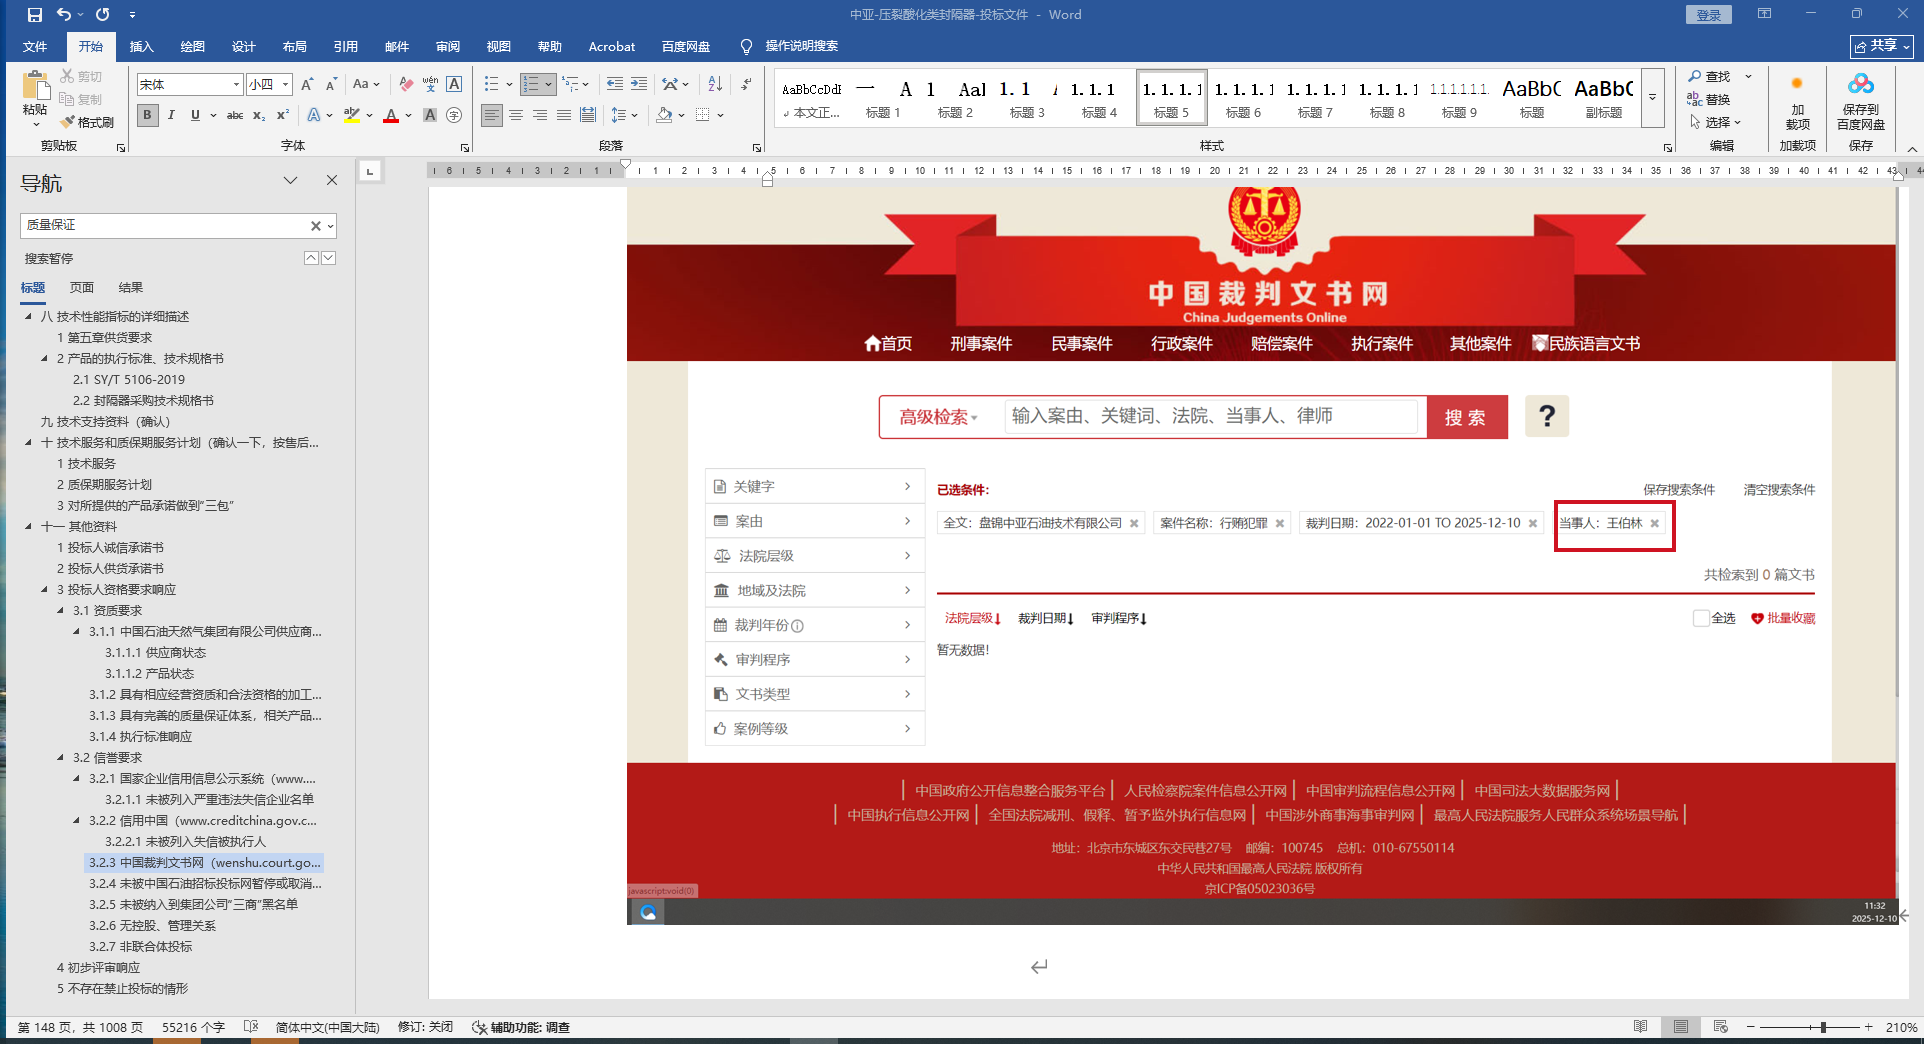Image resolution: width=1924 pixels, height=1044 pixels.
Task: Toggle superscript formatting
Action: click(x=283, y=115)
